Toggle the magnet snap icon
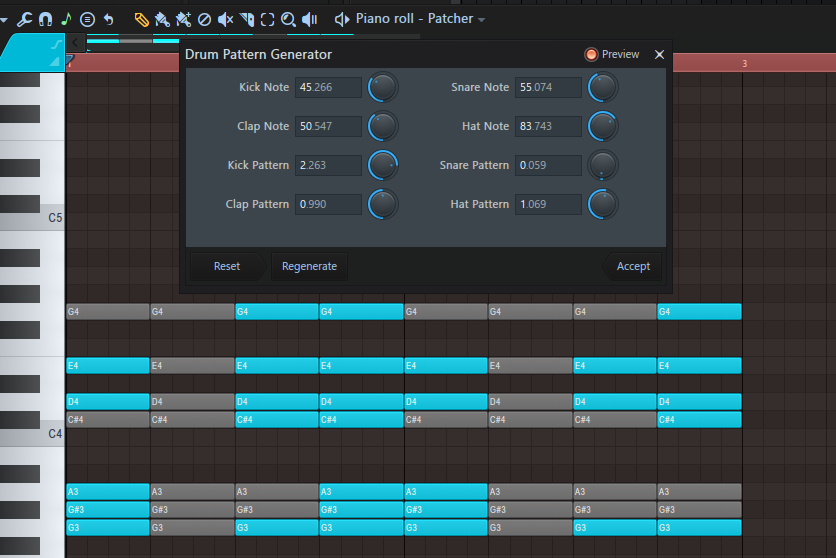This screenshot has width=836, height=558. 45,19
